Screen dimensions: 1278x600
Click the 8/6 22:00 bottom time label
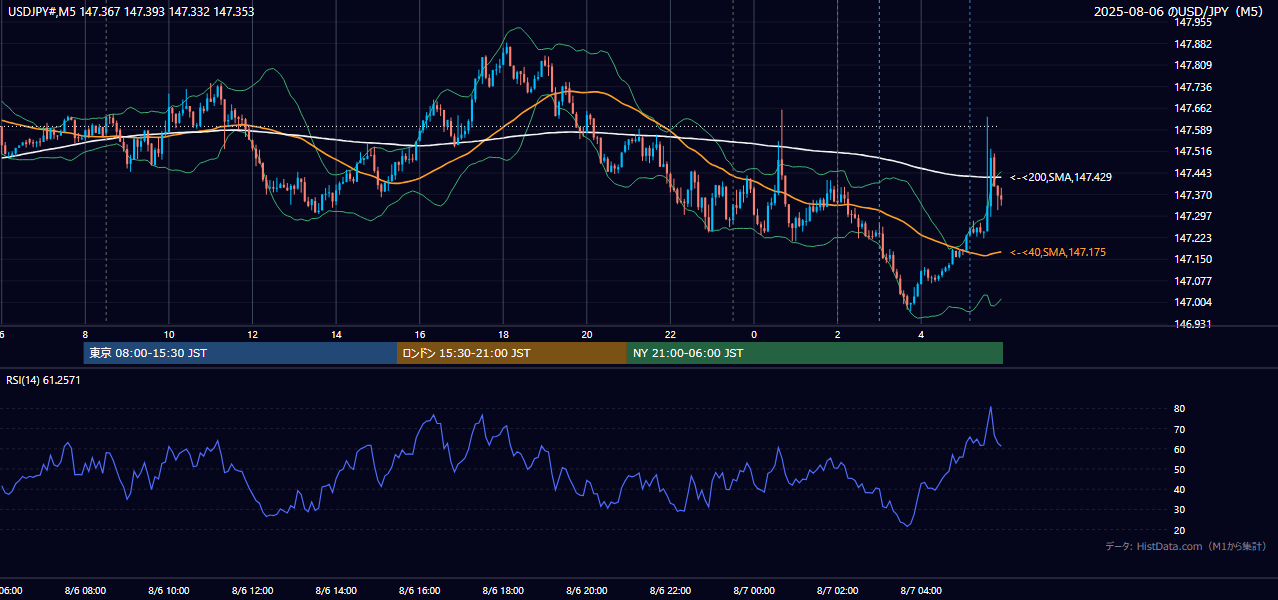click(x=670, y=590)
